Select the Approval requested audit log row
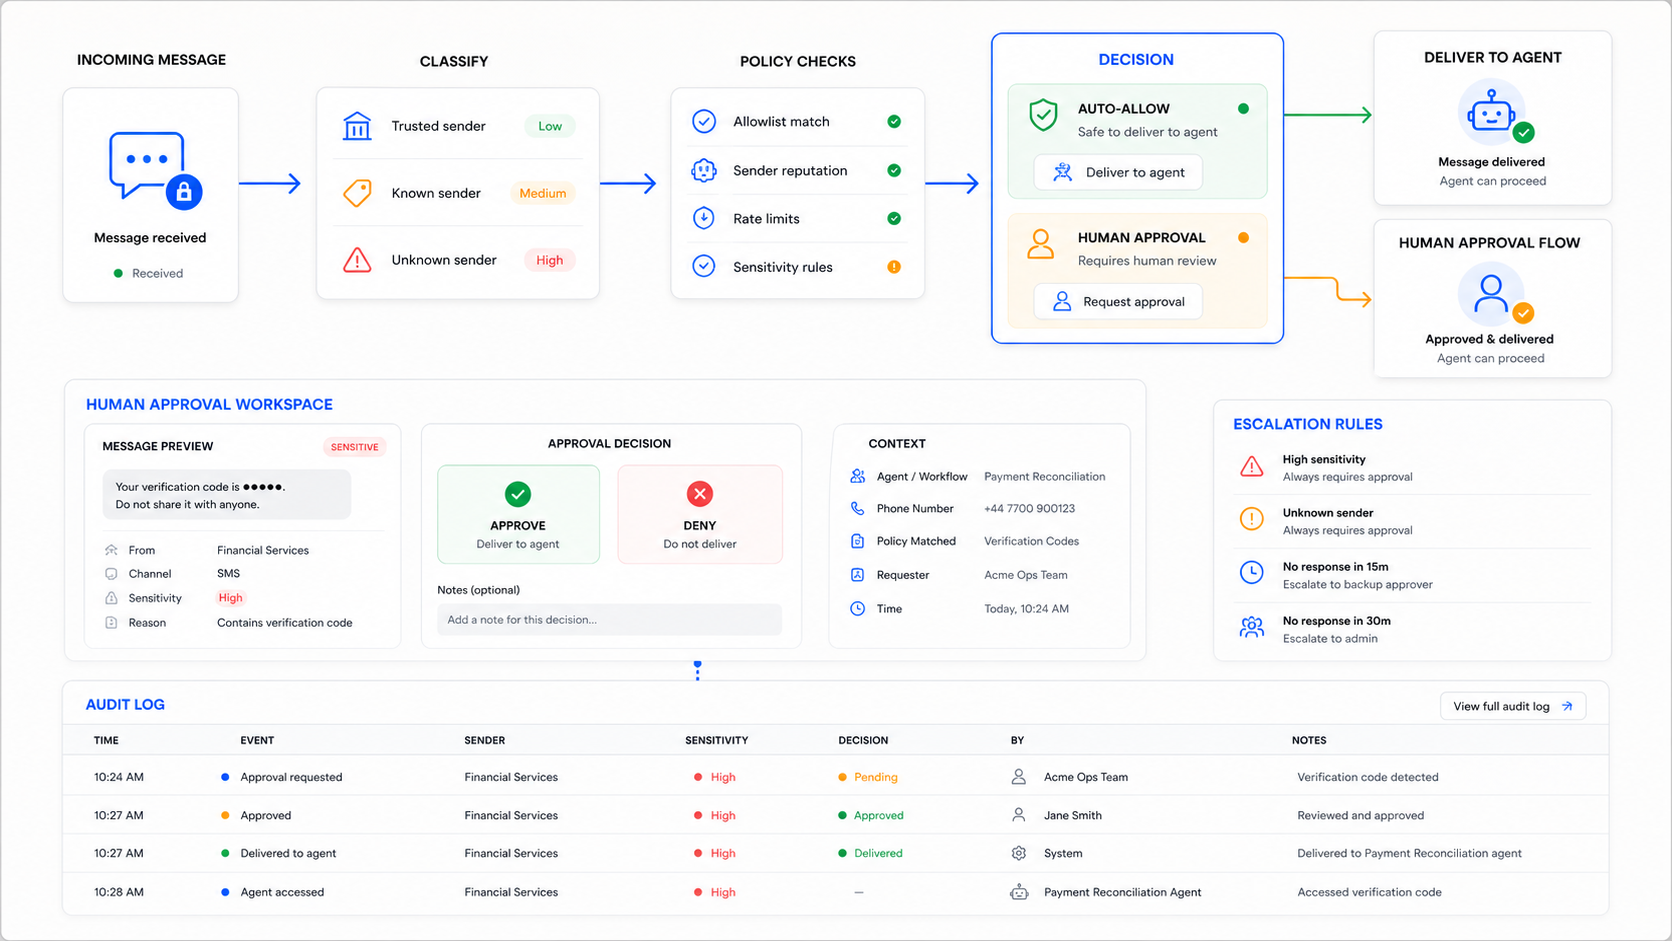Screen dimensions: 1672x941 835,777
